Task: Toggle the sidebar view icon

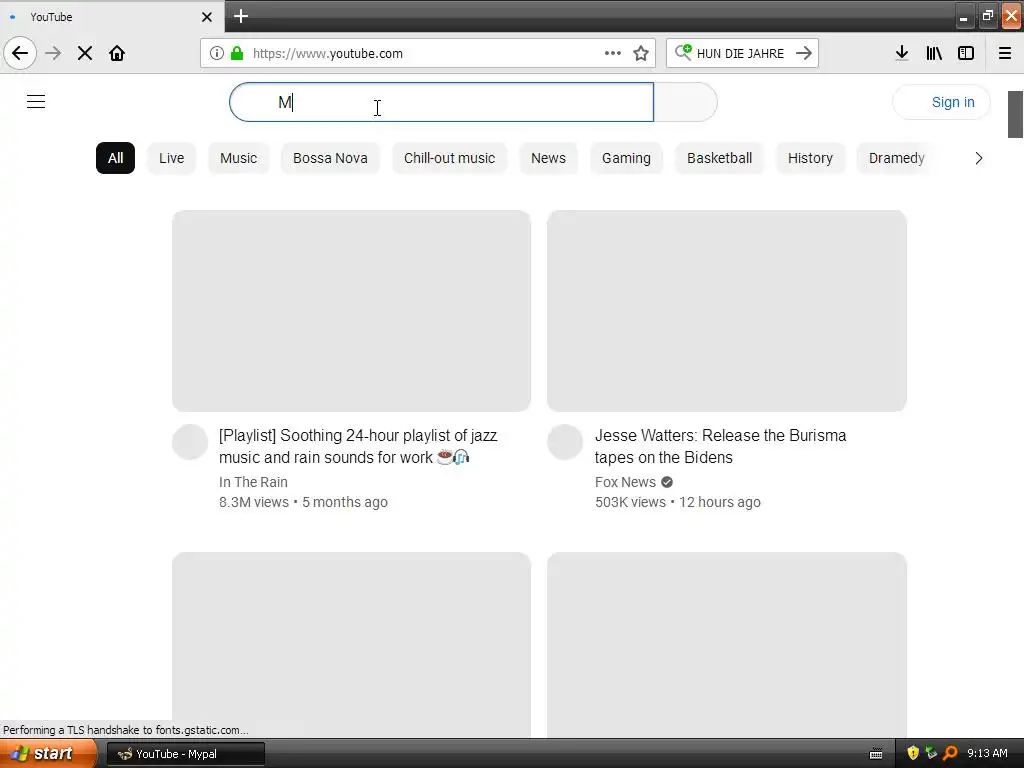Action: (x=966, y=53)
